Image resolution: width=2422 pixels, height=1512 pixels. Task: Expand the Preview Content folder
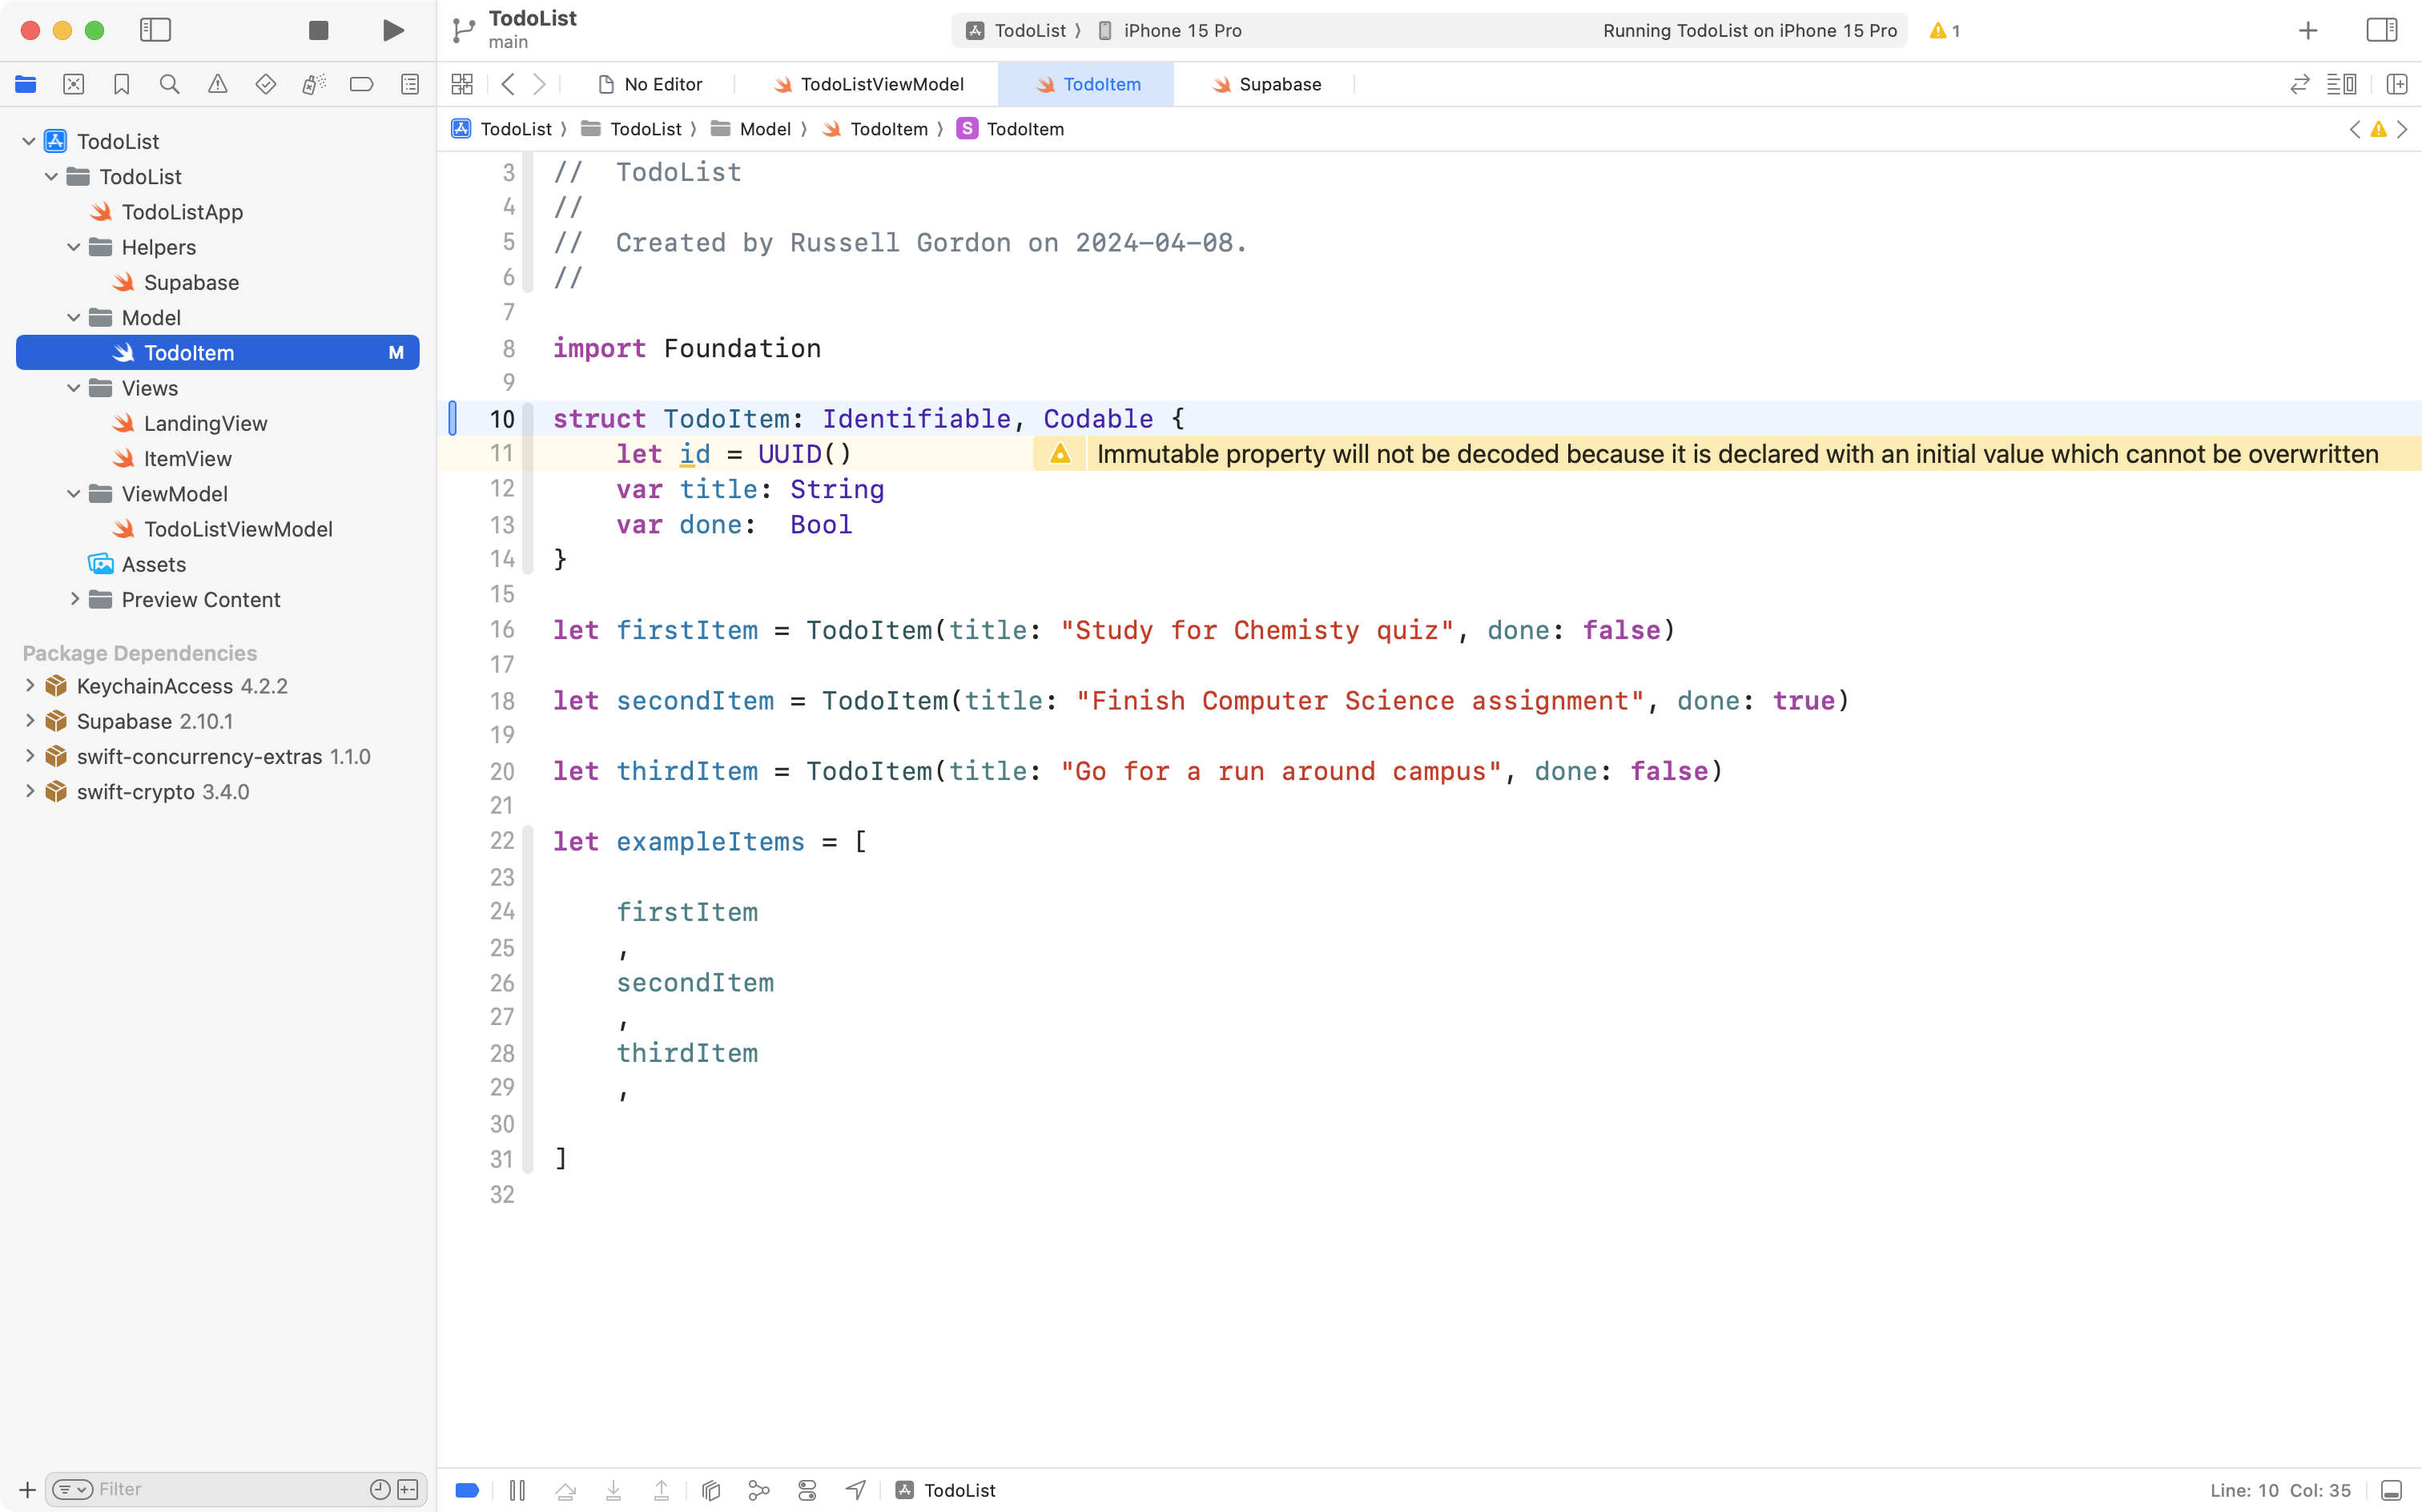[x=74, y=599]
